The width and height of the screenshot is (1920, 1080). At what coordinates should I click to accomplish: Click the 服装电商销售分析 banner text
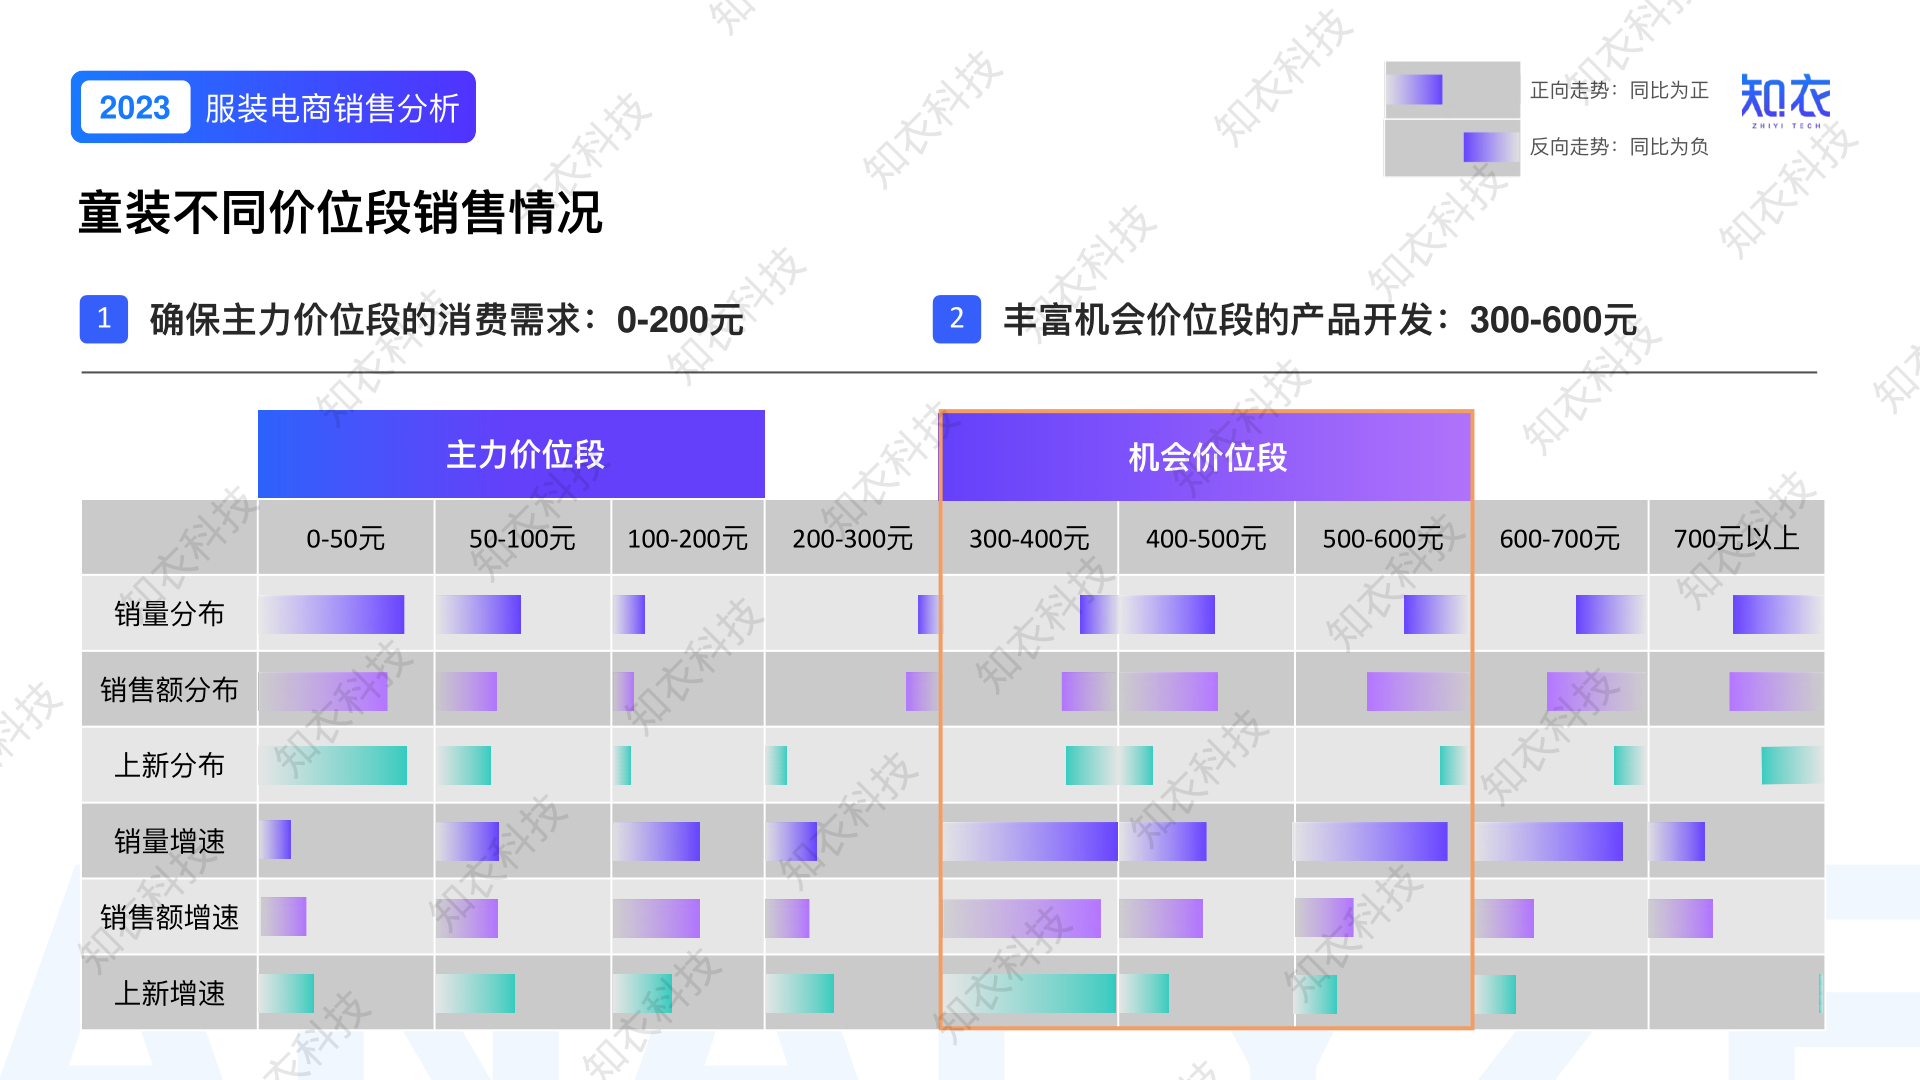(x=332, y=108)
